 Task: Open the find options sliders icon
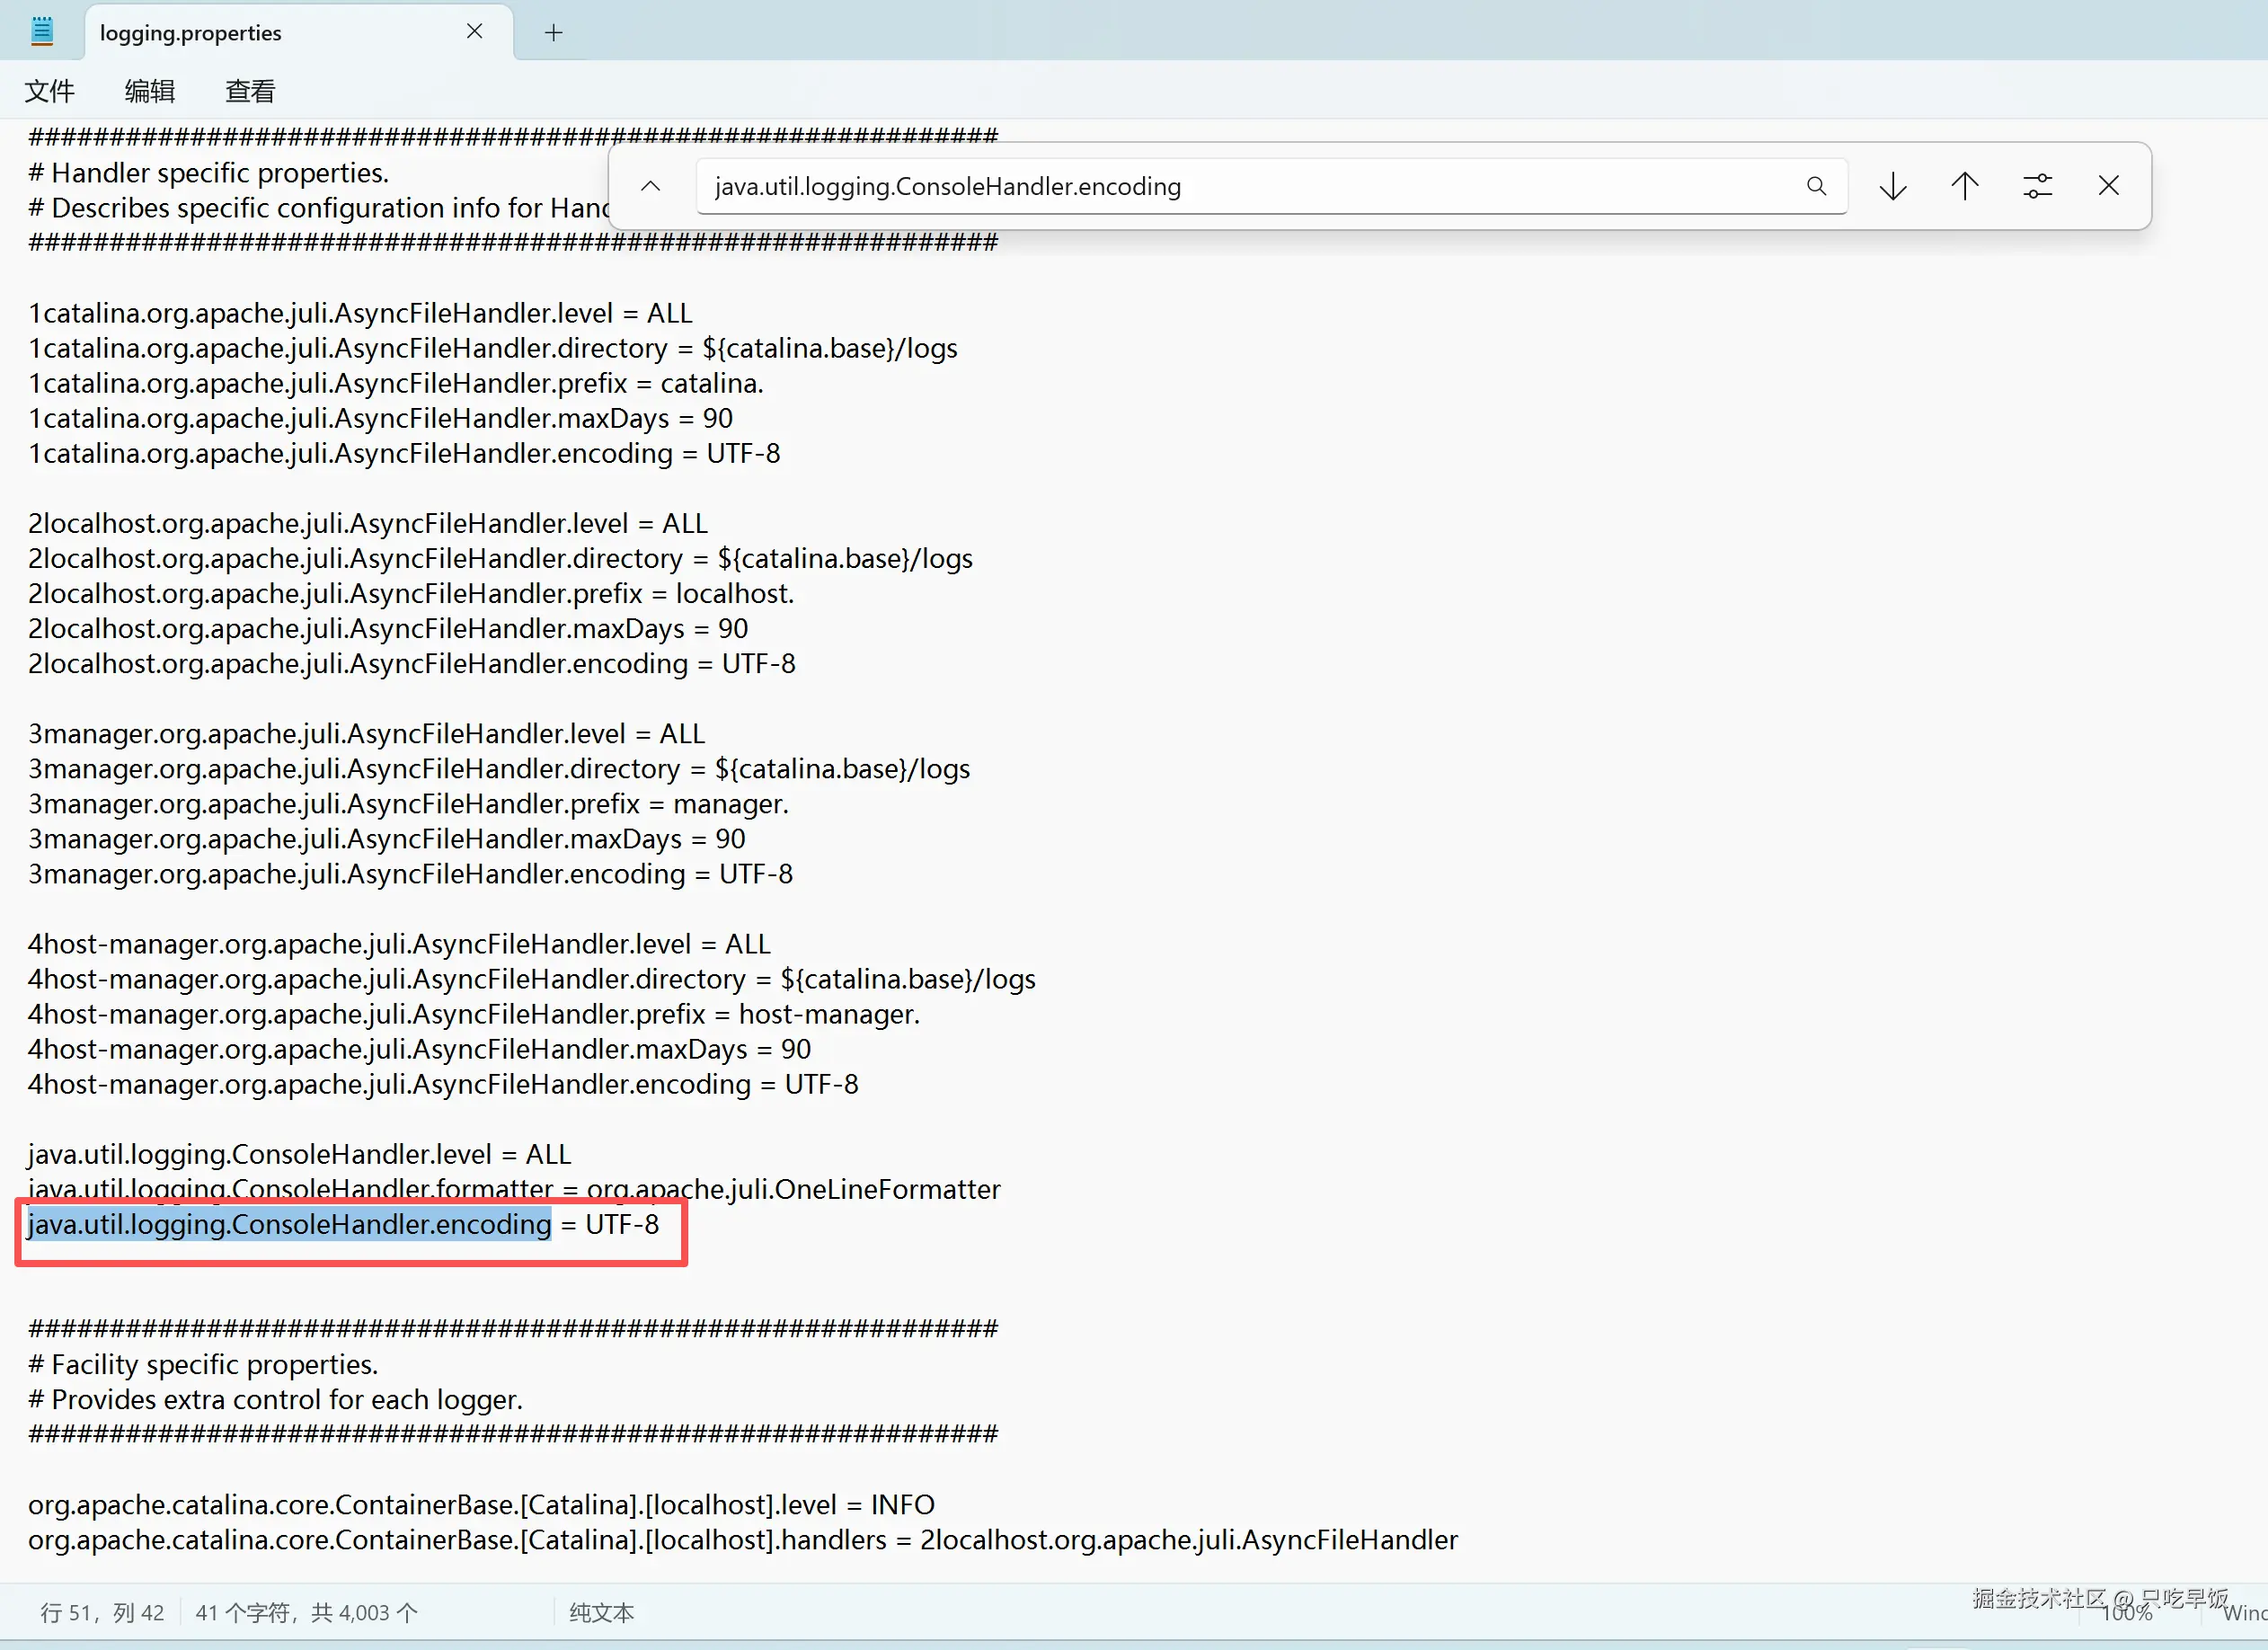tap(2037, 186)
